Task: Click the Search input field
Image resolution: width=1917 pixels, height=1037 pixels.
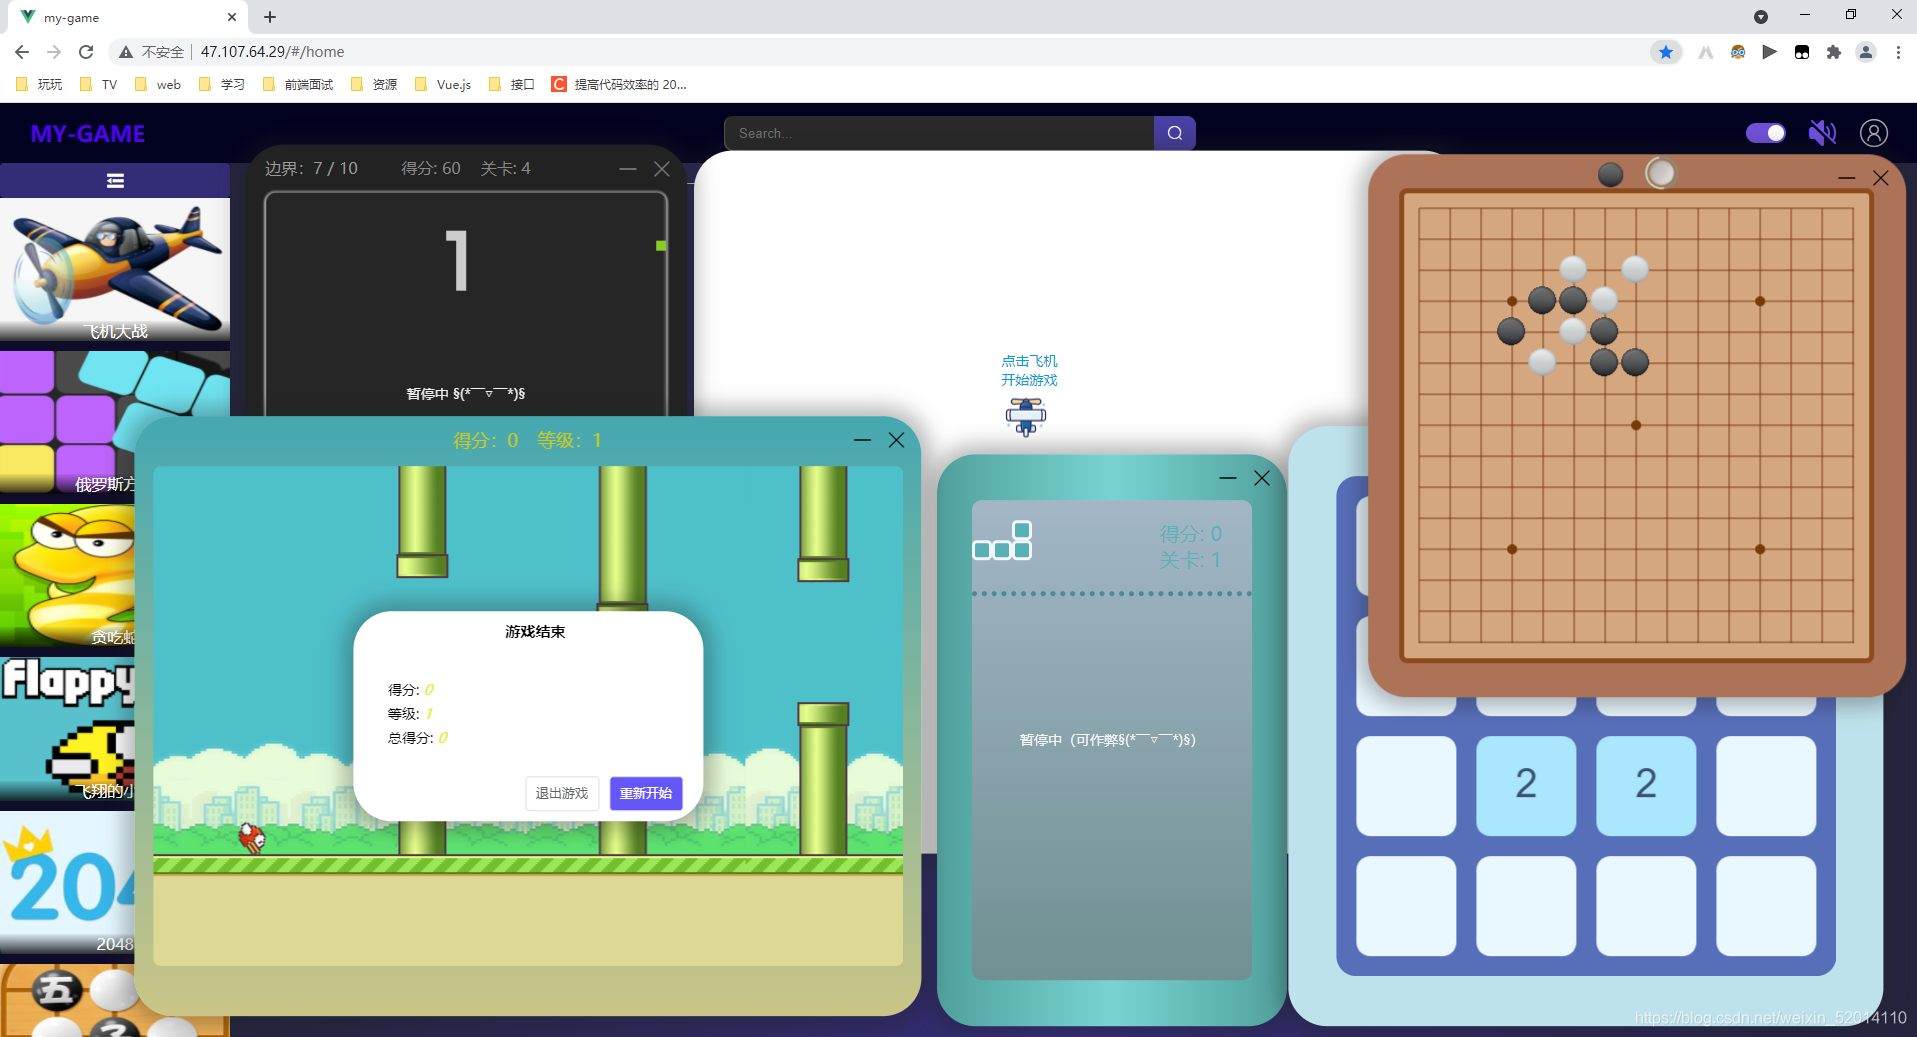Action: (x=939, y=133)
